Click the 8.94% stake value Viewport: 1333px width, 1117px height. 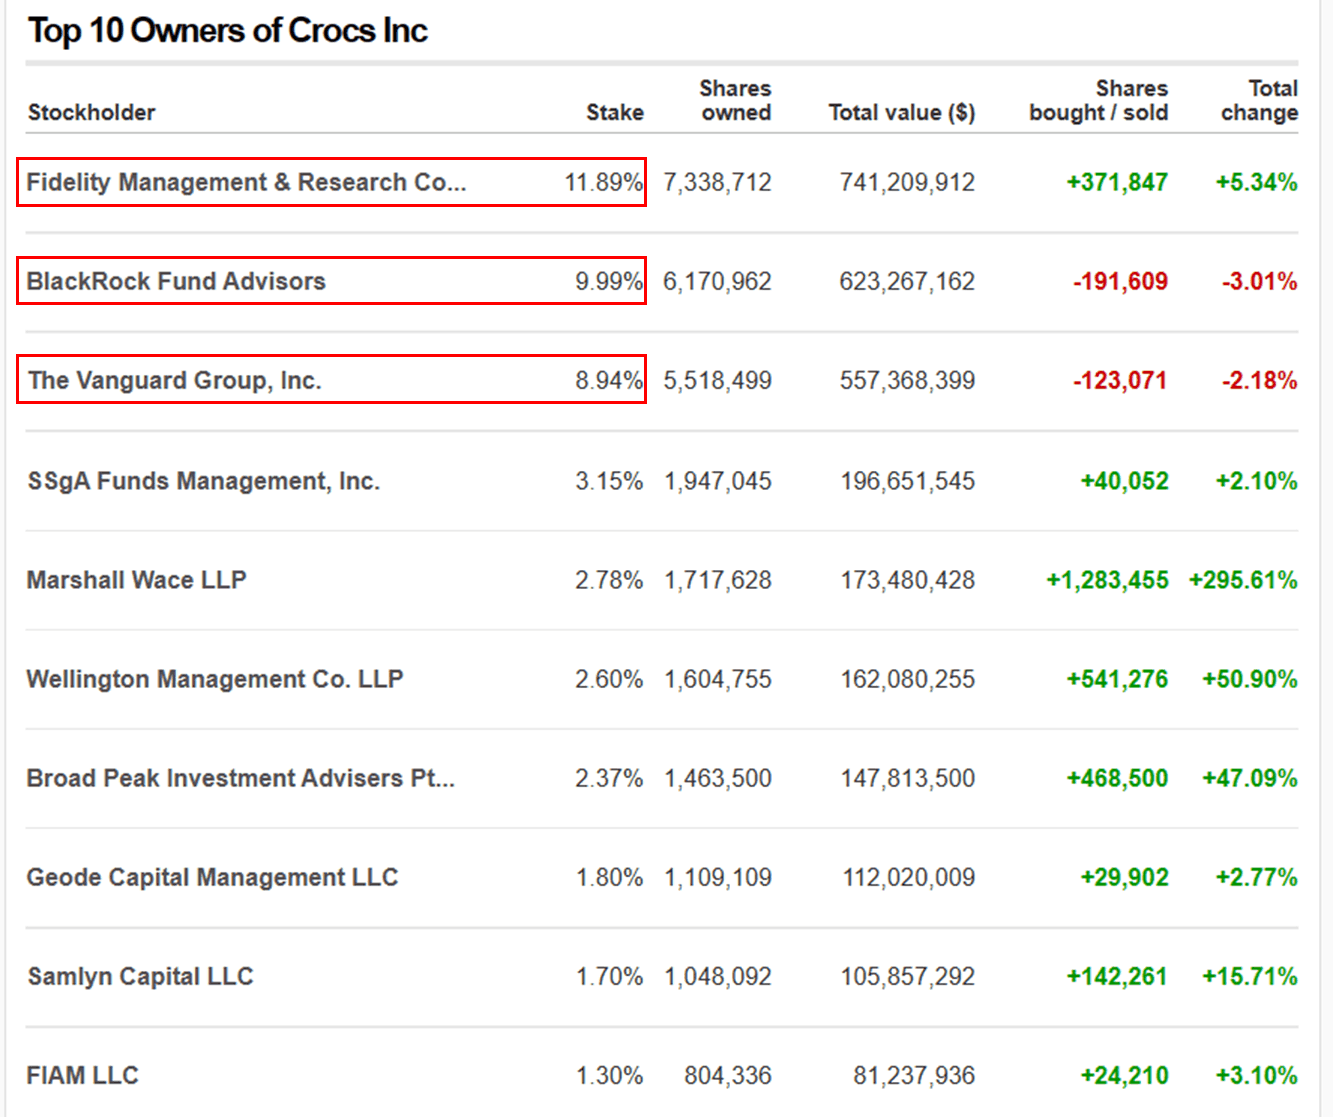(609, 380)
